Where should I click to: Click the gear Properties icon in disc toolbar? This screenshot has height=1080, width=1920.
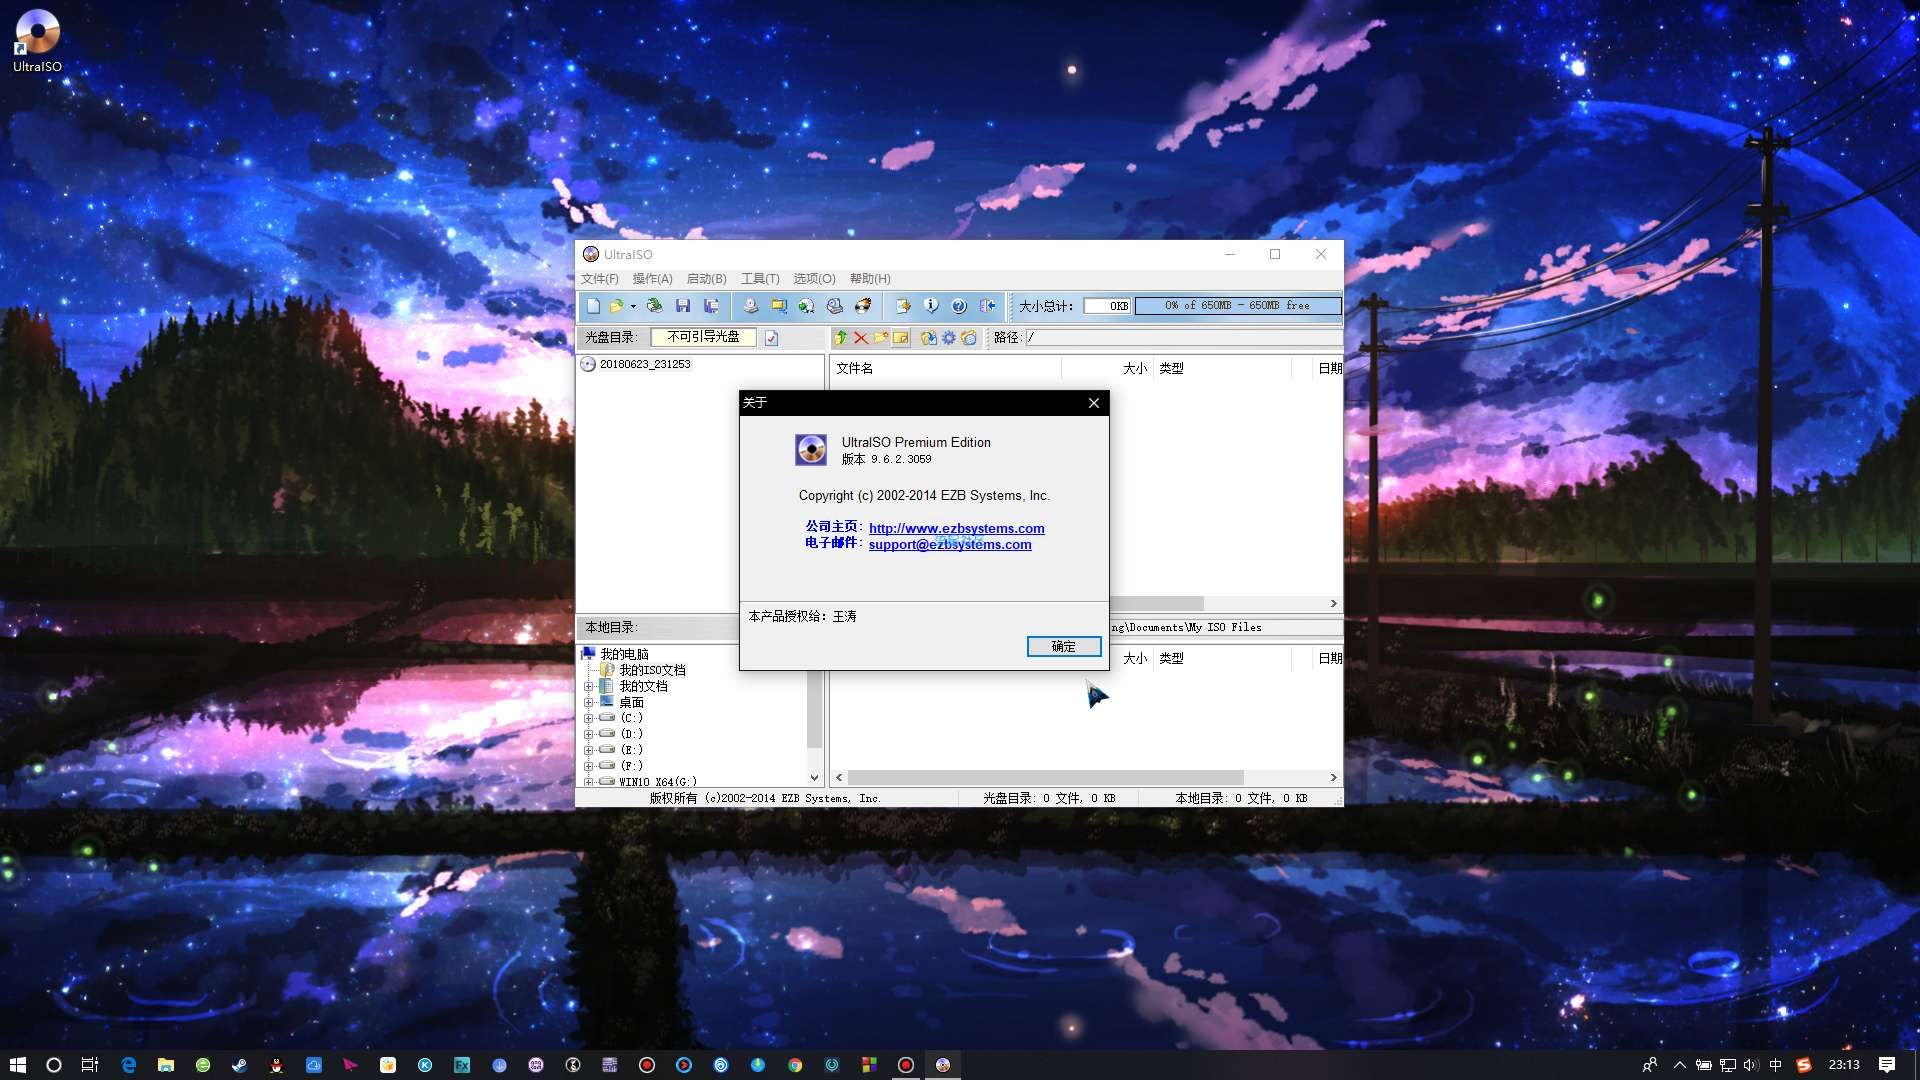coord(948,338)
